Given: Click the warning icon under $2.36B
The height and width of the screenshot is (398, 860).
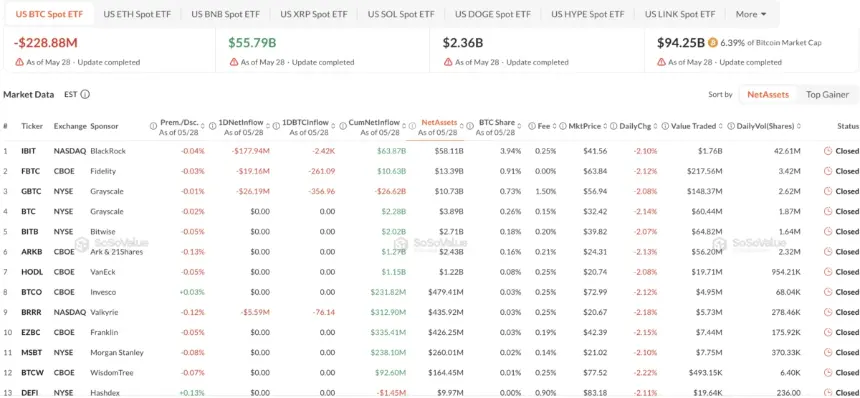Looking at the screenshot, I should click(x=448, y=62).
